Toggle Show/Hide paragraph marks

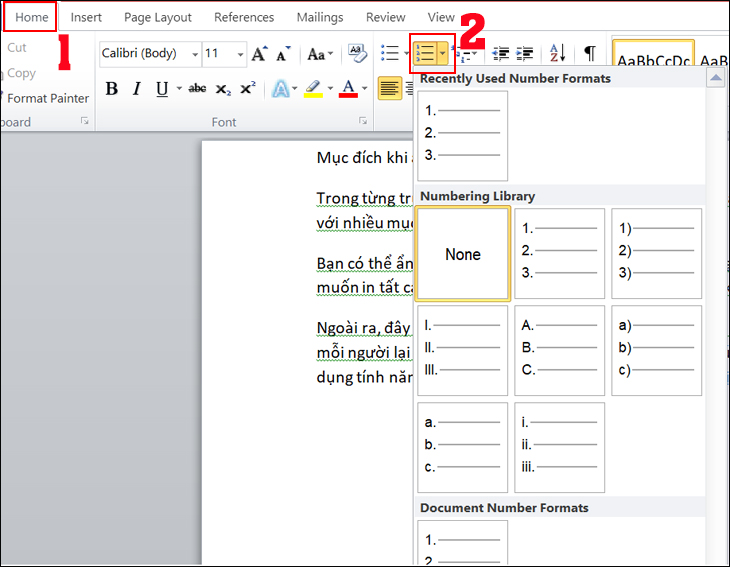tap(589, 54)
